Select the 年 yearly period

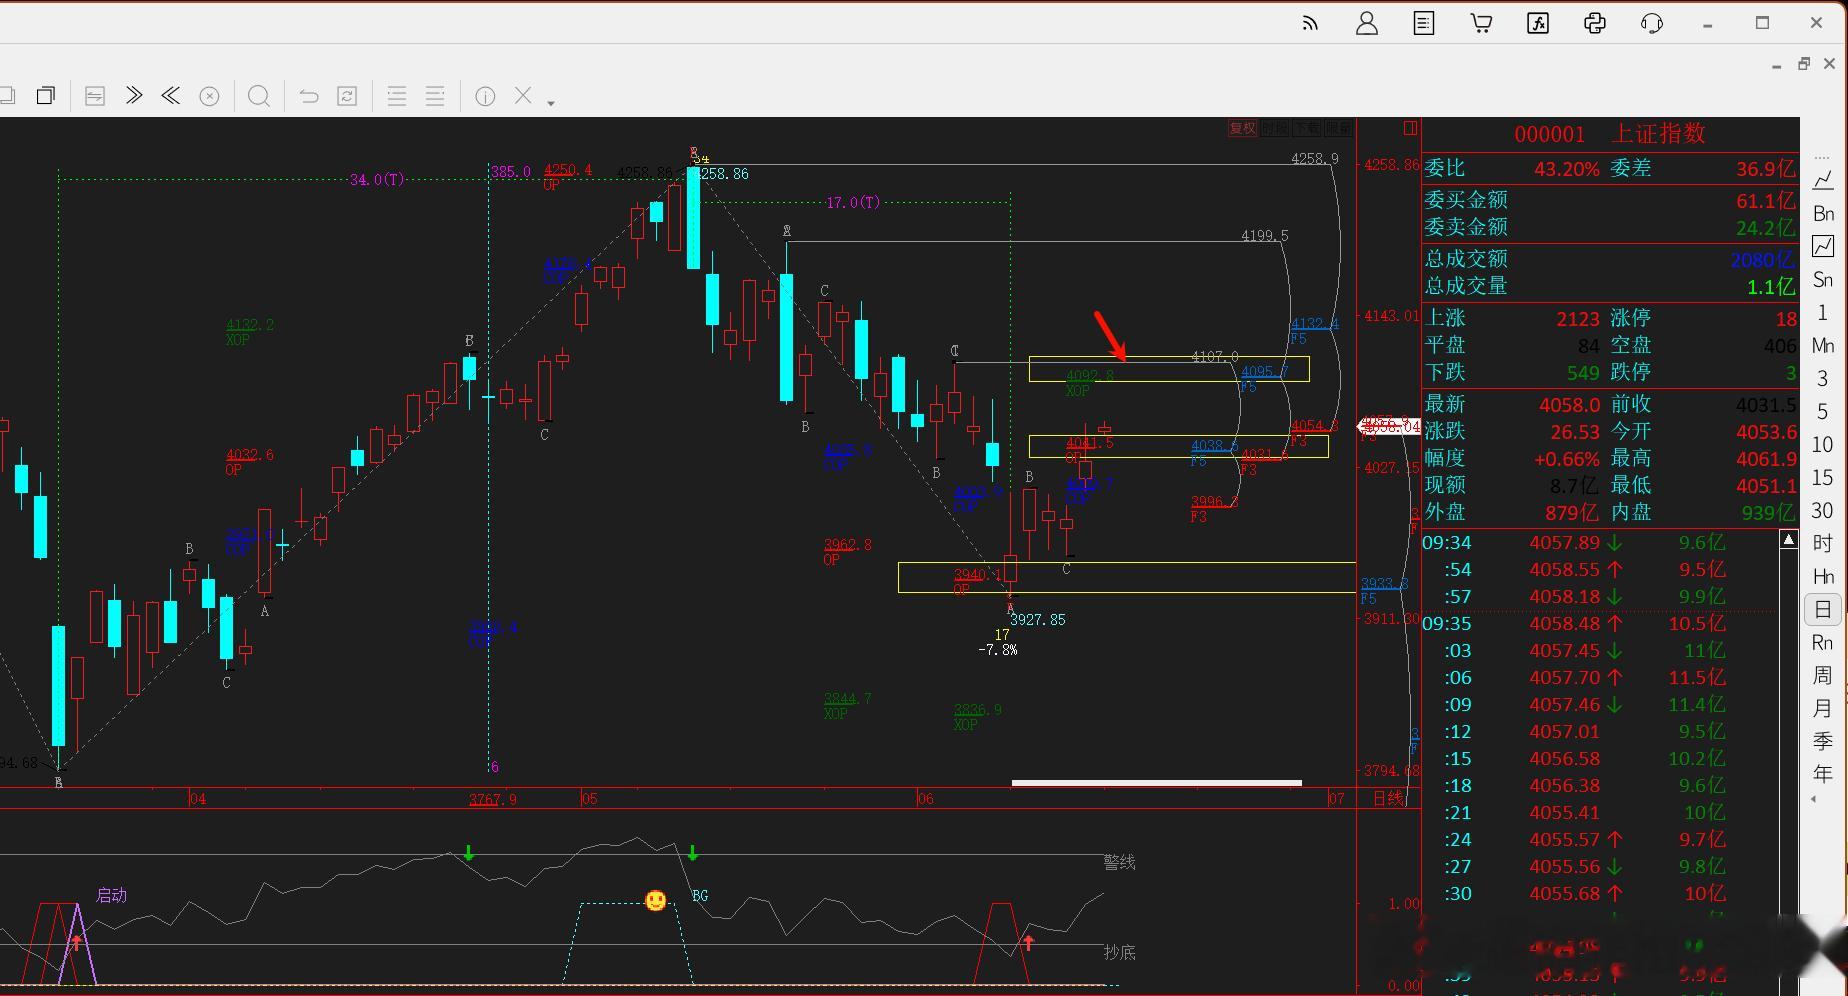1823,774
